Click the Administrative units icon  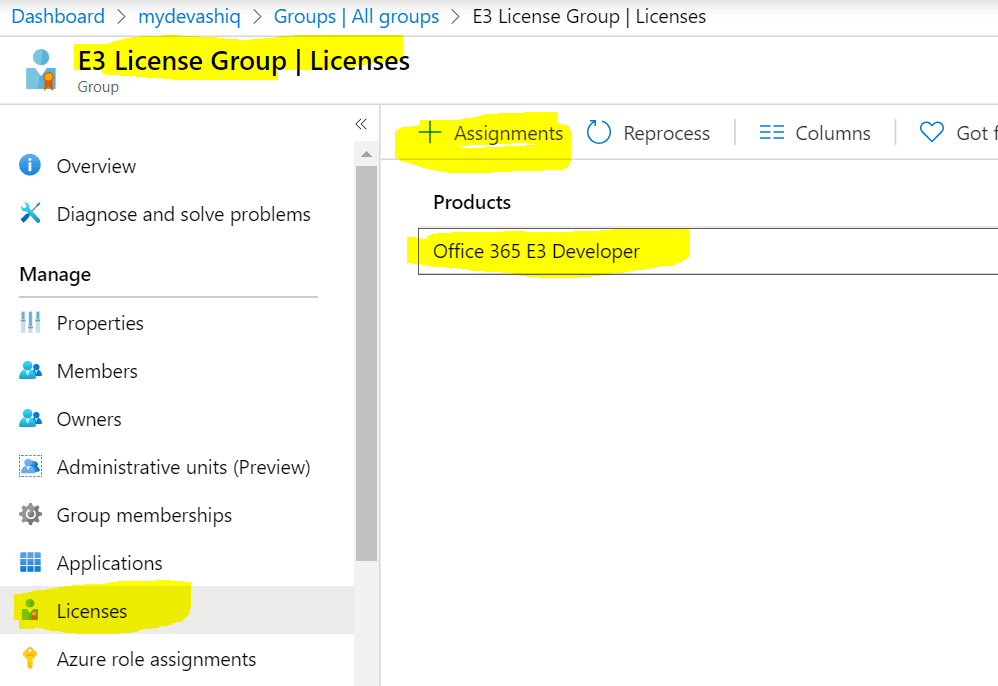click(30, 467)
